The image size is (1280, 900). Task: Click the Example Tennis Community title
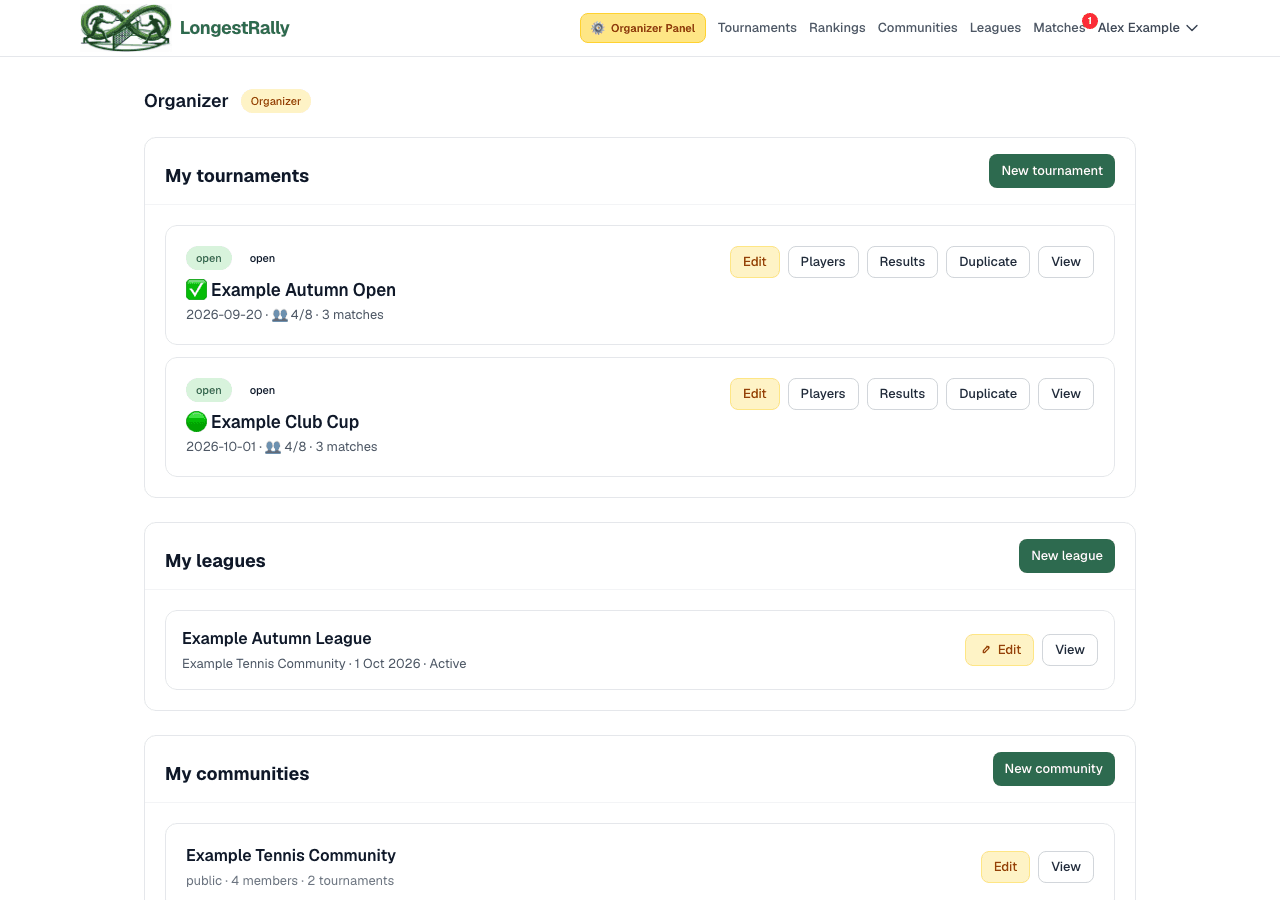tap(291, 856)
